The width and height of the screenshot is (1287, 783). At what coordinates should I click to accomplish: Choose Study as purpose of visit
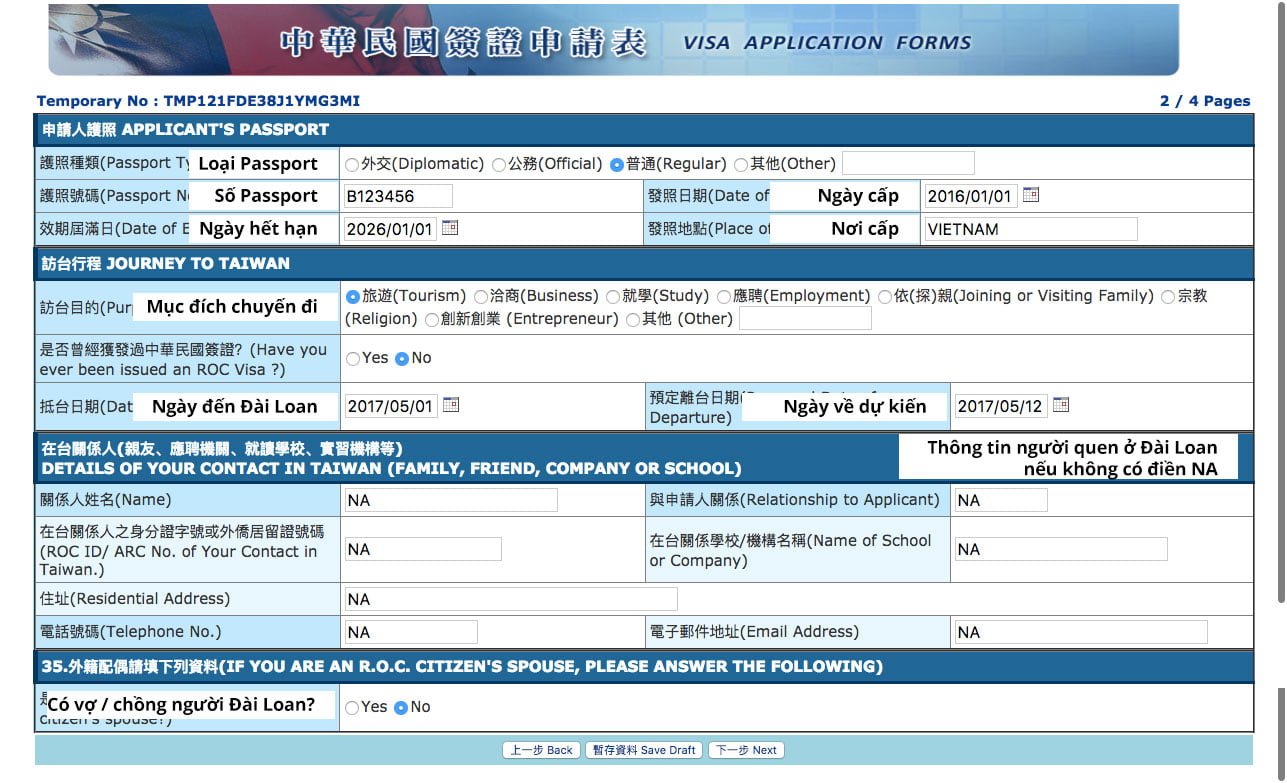click(x=613, y=297)
